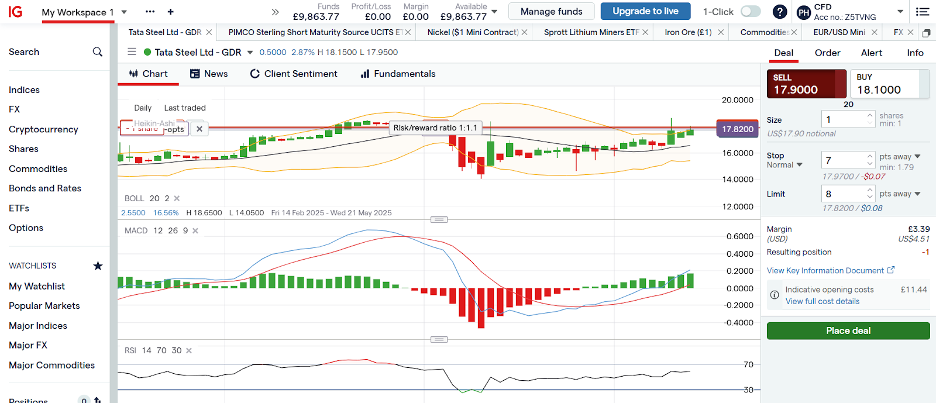Viewport: 936px width, 404px height.
Task: Focus the Size input field
Action: pos(842,119)
